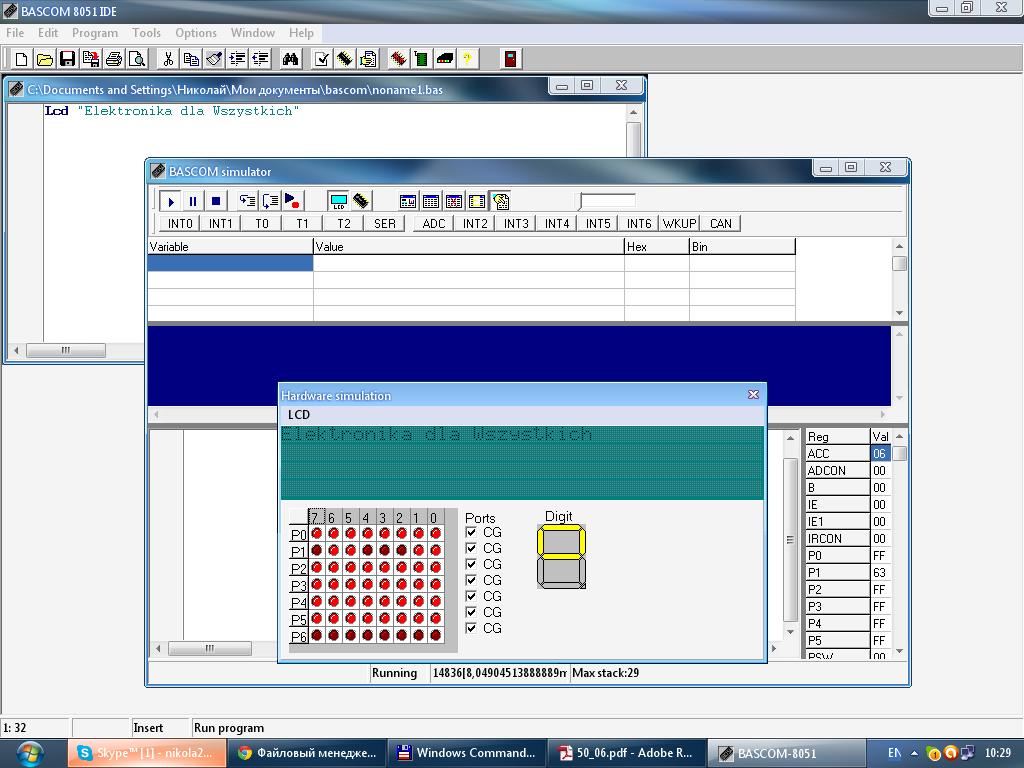Compile the program with the black chip icon
Screen dimensions: 1024x768
pos(345,59)
